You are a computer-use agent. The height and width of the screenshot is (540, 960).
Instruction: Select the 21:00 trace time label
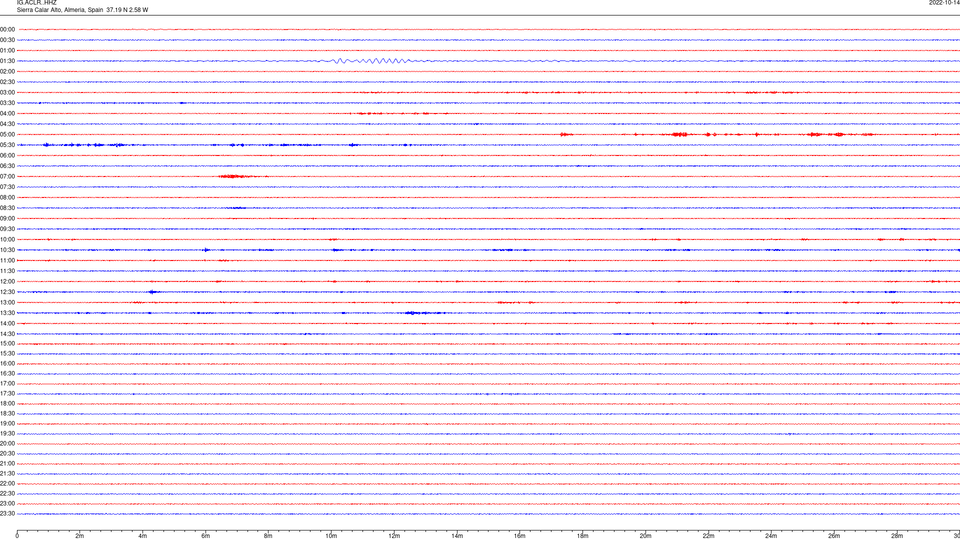coord(7,463)
